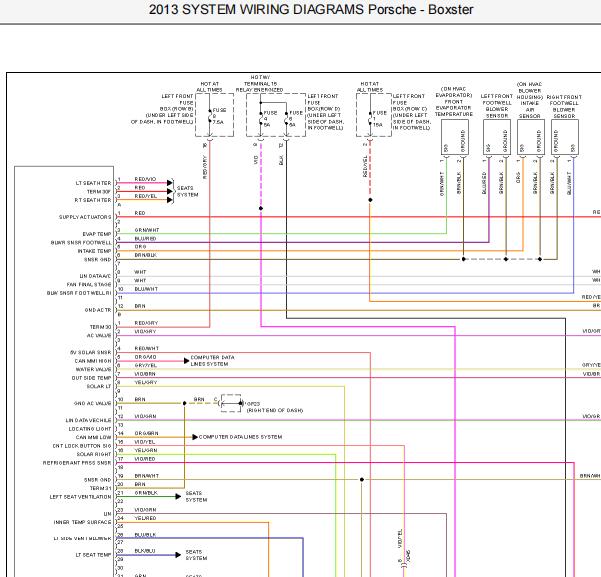Click the LEFT SEAT VENTILATION label
This screenshot has height=577, width=601.
coord(80,497)
